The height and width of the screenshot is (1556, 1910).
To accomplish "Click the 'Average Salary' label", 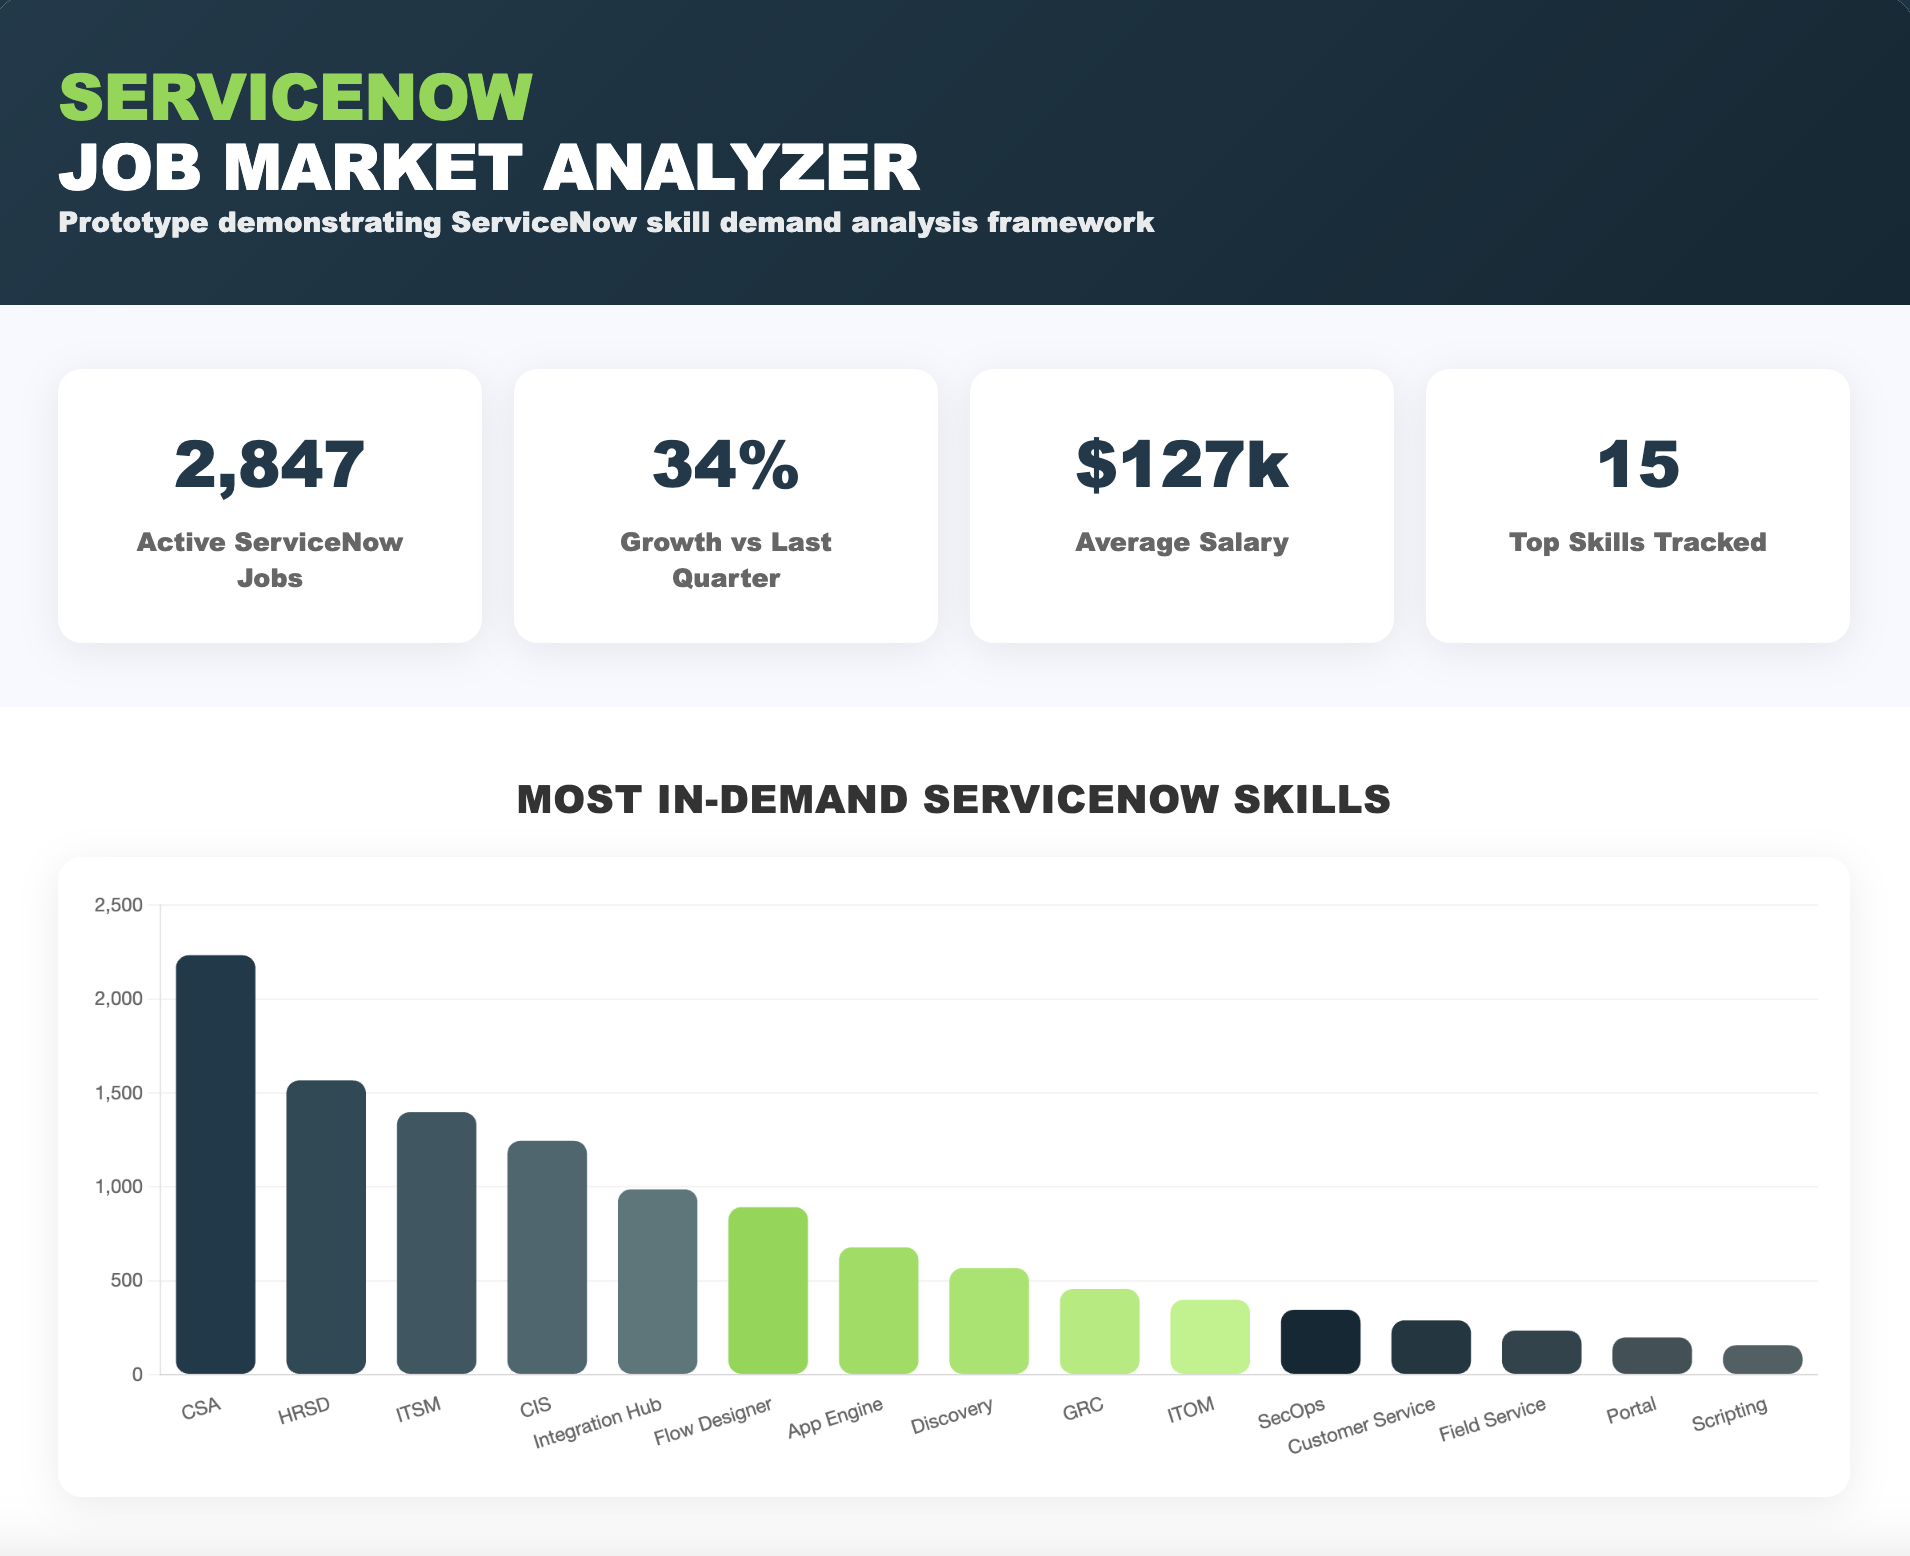I will 1182,542.
